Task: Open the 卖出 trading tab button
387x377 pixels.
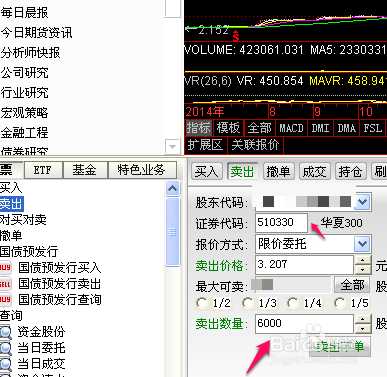Action: 242,172
